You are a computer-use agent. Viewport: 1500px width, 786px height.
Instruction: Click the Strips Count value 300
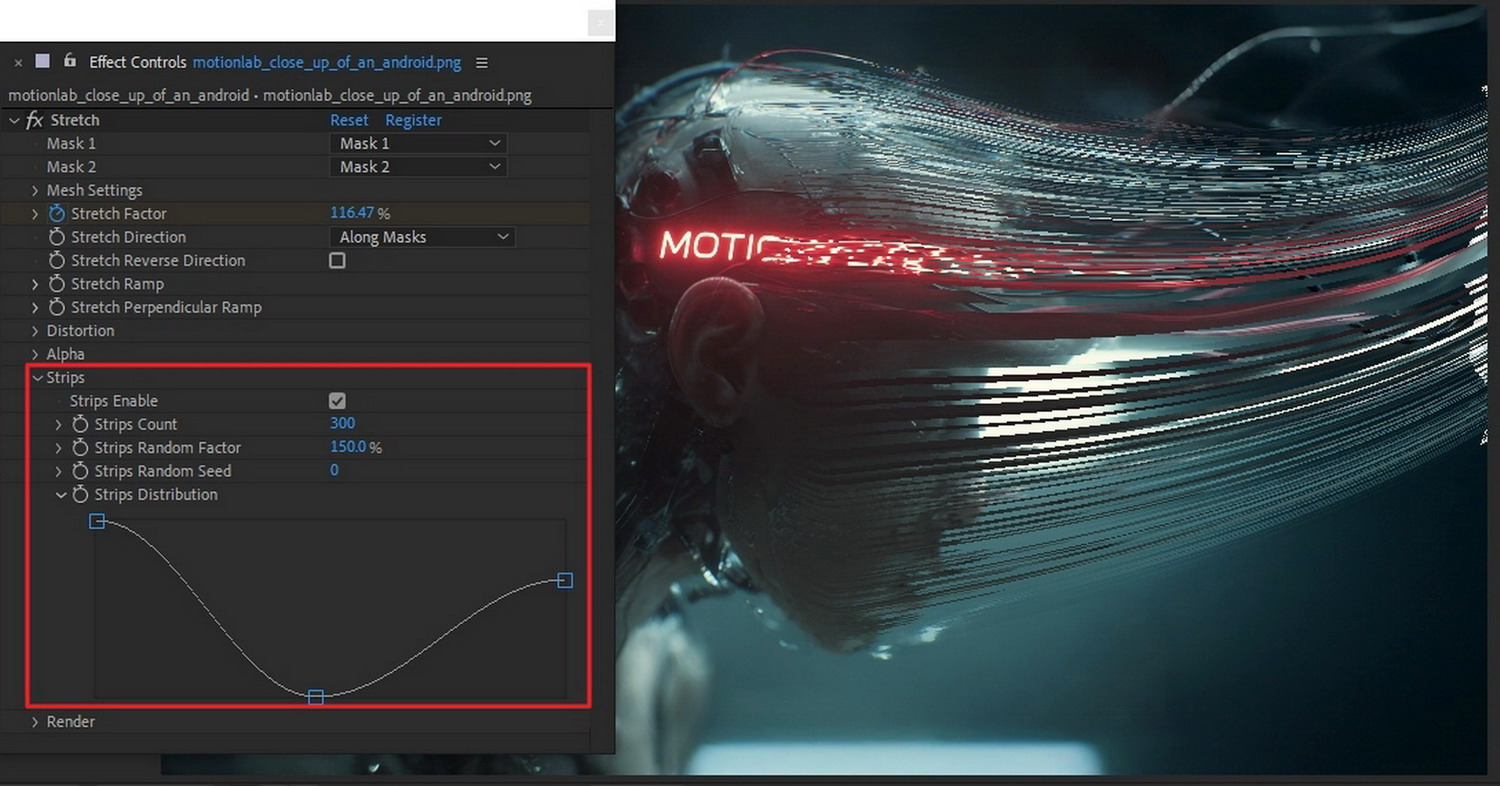pyautogui.click(x=342, y=424)
